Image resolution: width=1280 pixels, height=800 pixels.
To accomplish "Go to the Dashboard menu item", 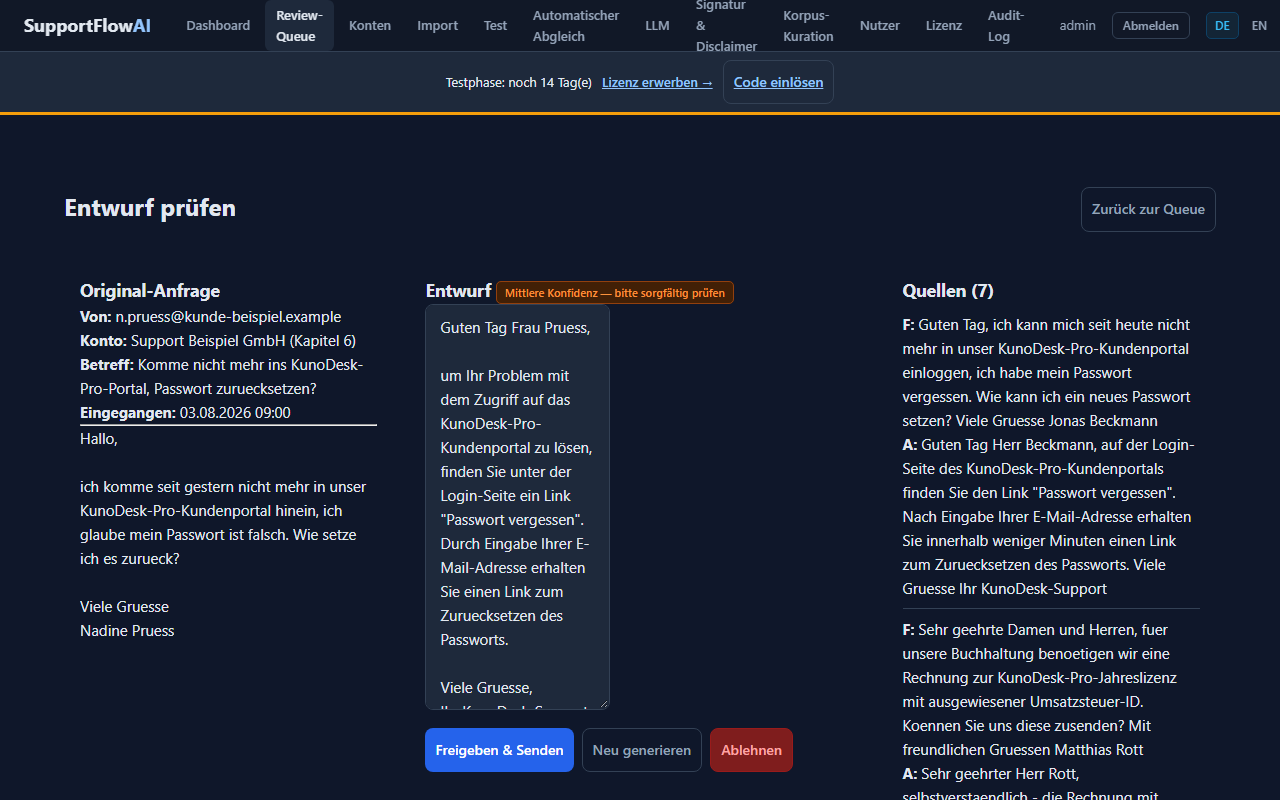I will (x=218, y=26).
